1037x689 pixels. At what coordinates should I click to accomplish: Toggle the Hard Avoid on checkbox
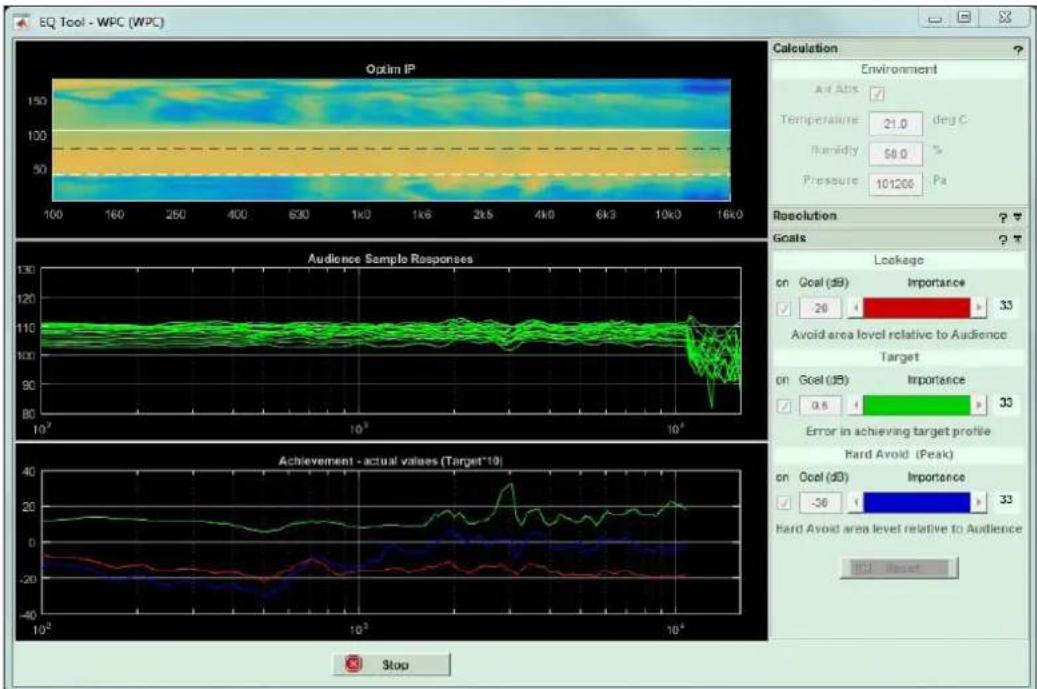pyautogui.click(x=784, y=503)
